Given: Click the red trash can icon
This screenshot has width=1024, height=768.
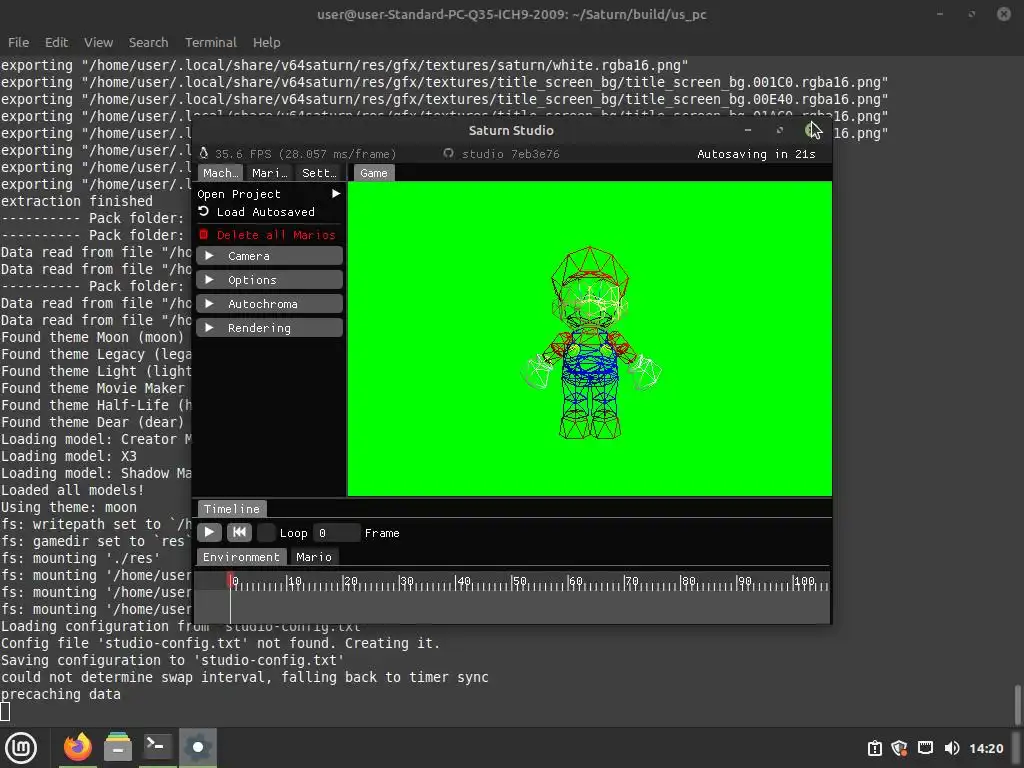Looking at the screenshot, I should (204, 234).
